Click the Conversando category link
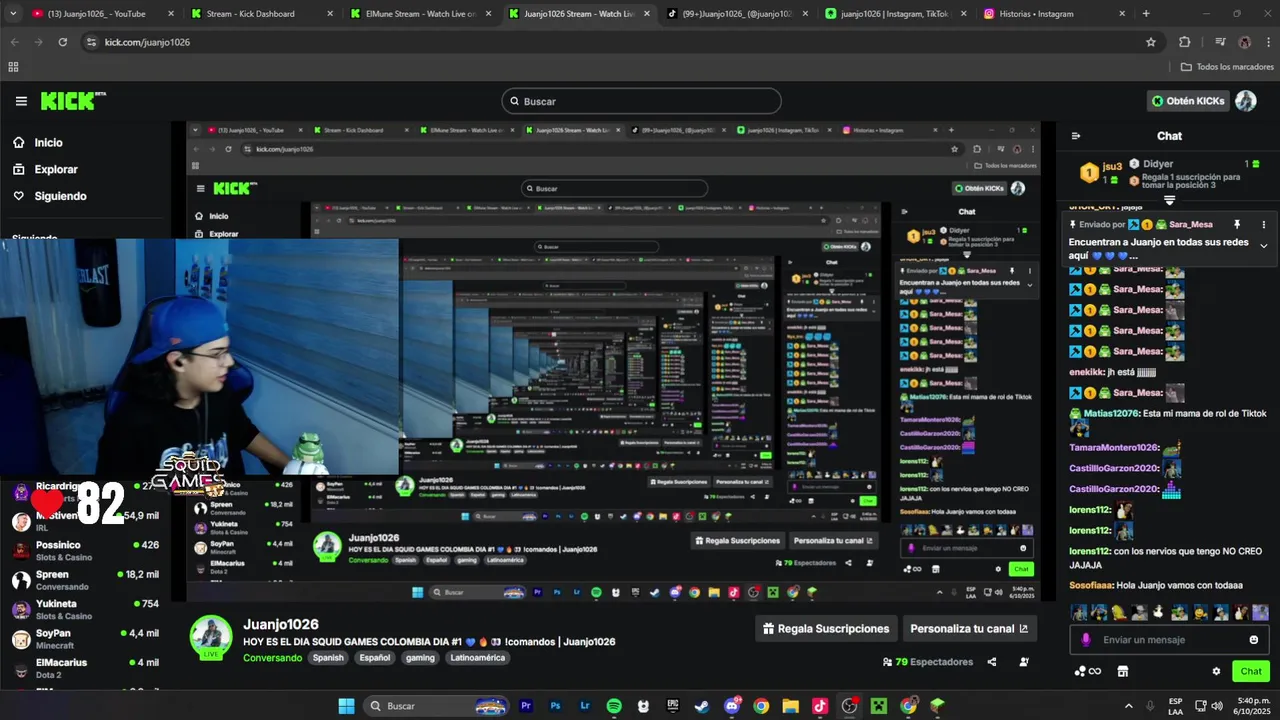 (272, 658)
